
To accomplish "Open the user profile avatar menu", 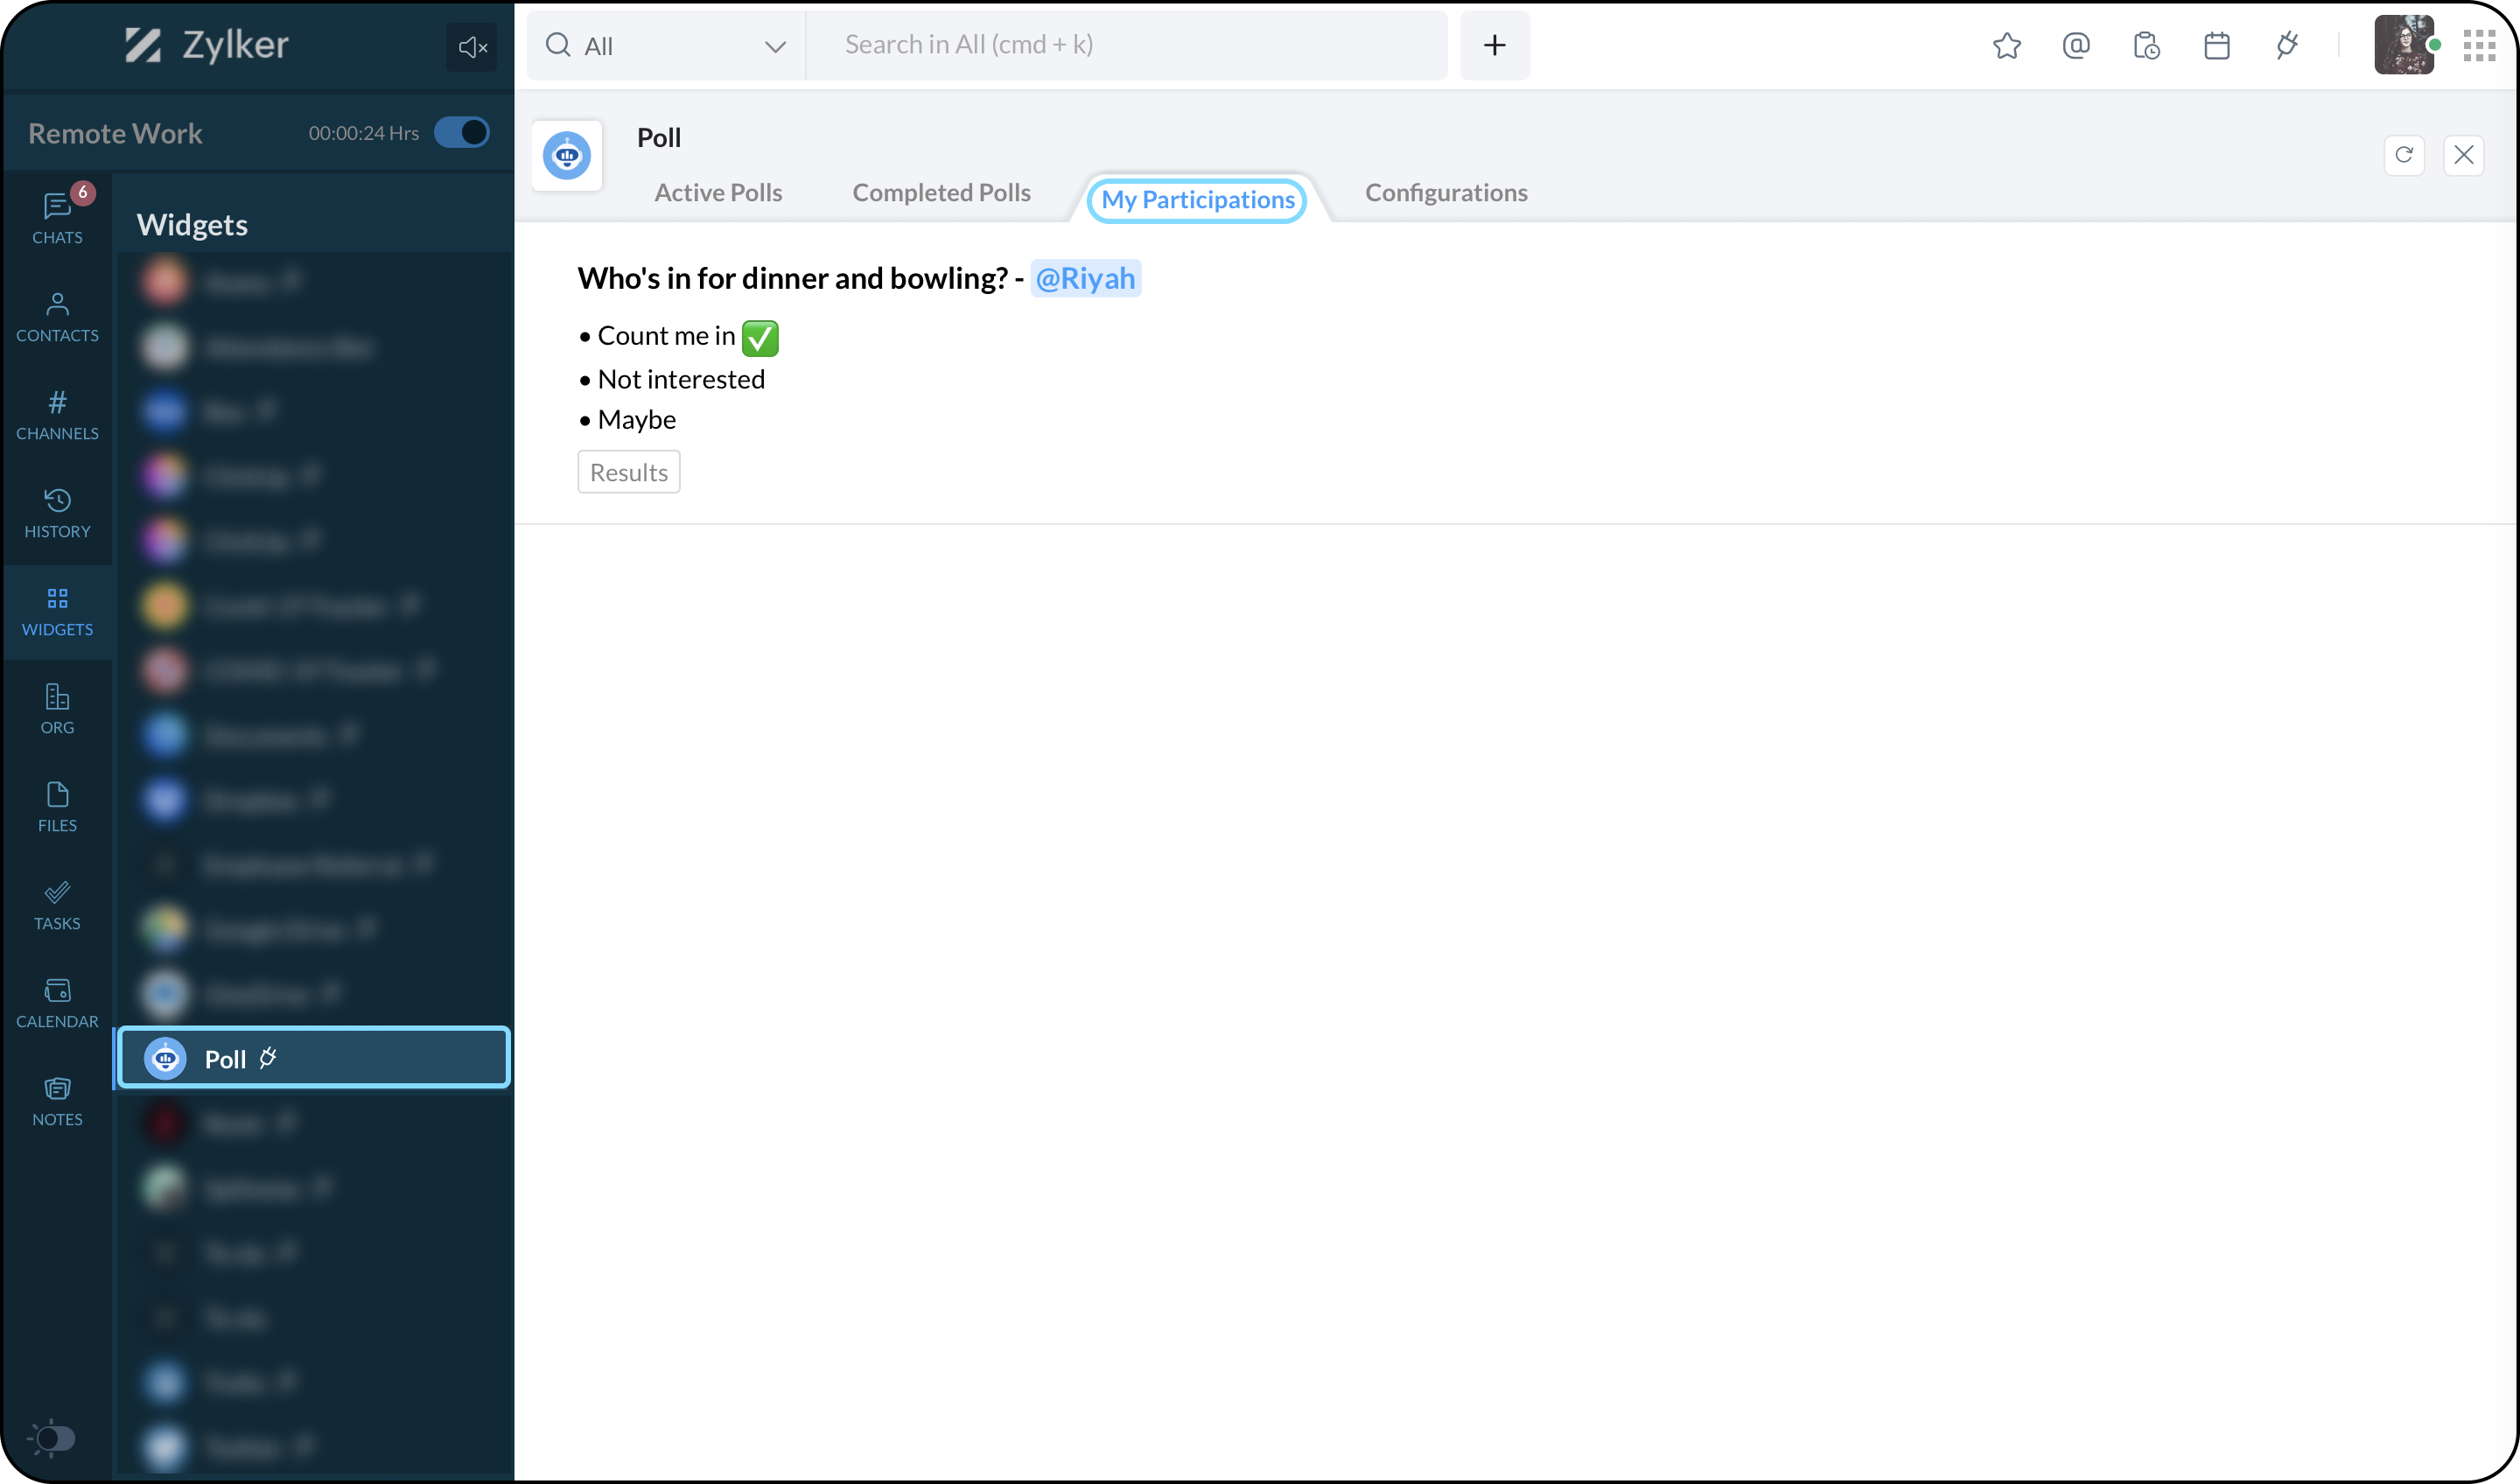I will [2403, 46].
